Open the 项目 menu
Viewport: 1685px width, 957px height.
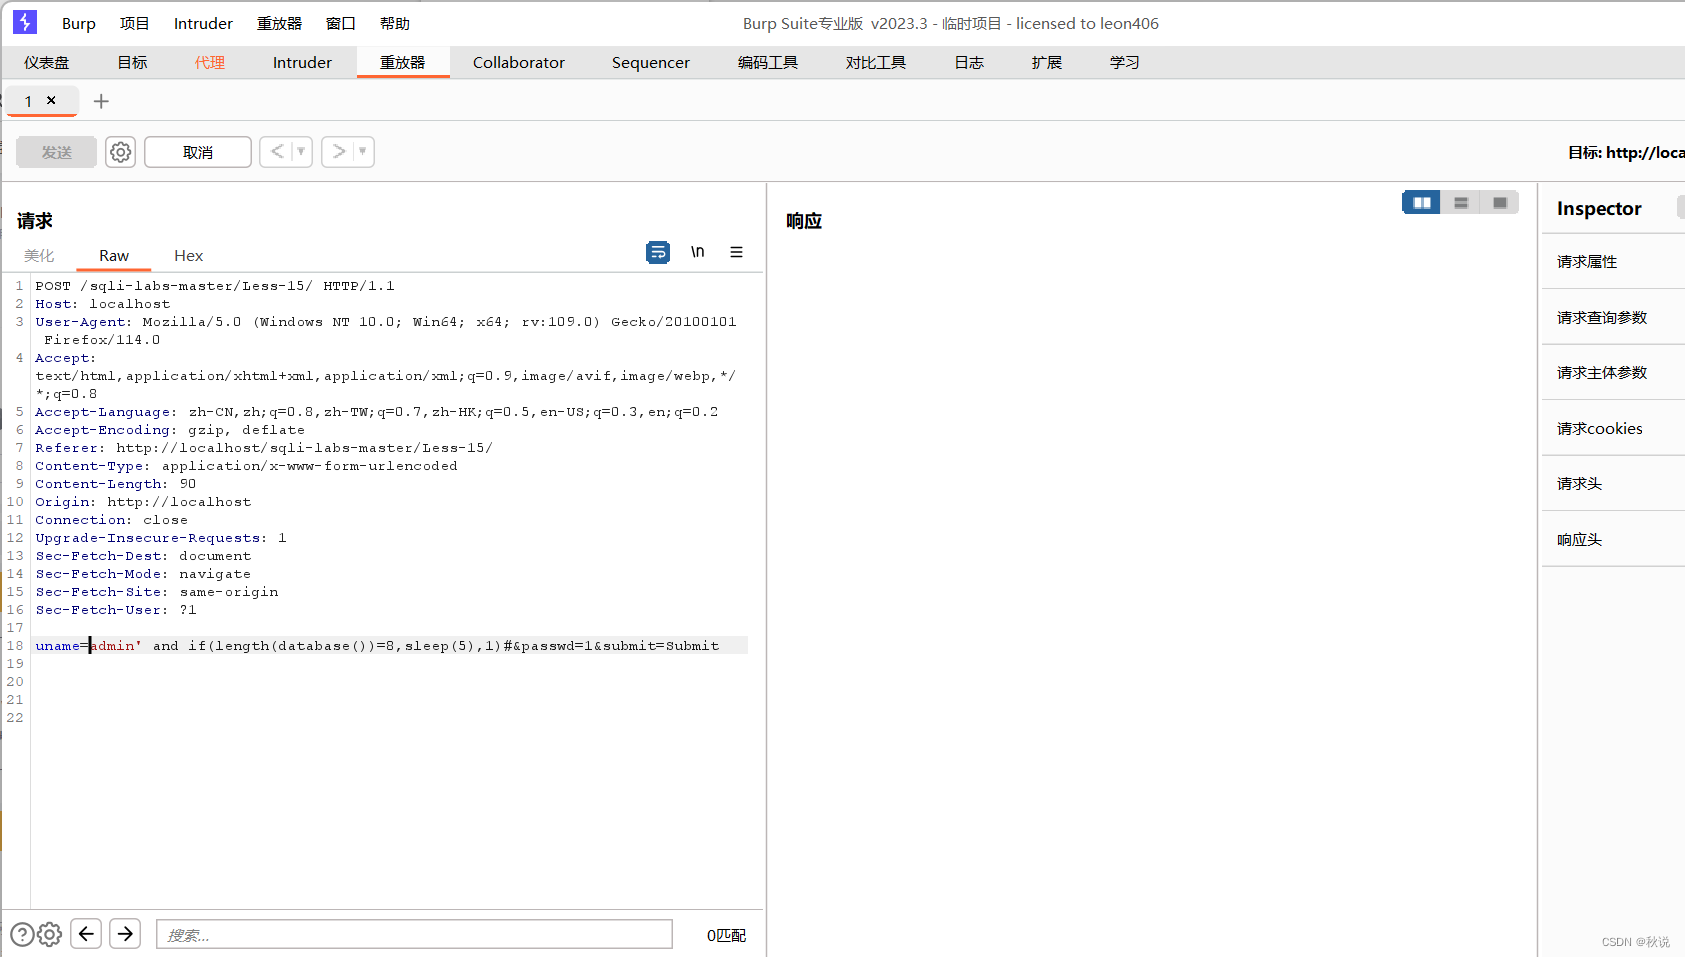134,23
